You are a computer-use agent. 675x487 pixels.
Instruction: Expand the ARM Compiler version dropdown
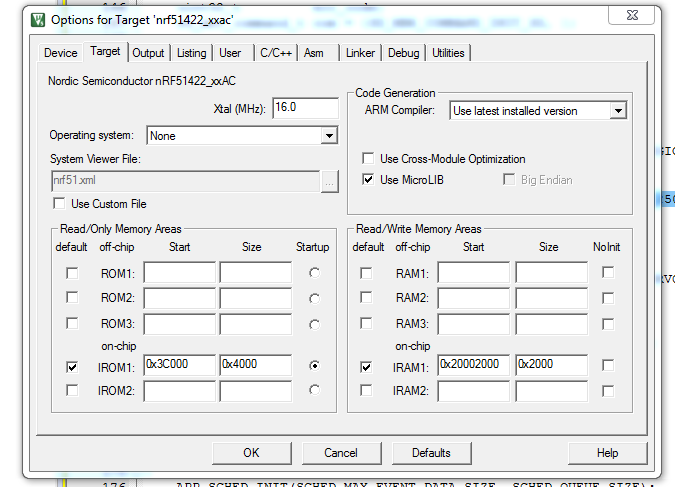(x=618, y=111)
